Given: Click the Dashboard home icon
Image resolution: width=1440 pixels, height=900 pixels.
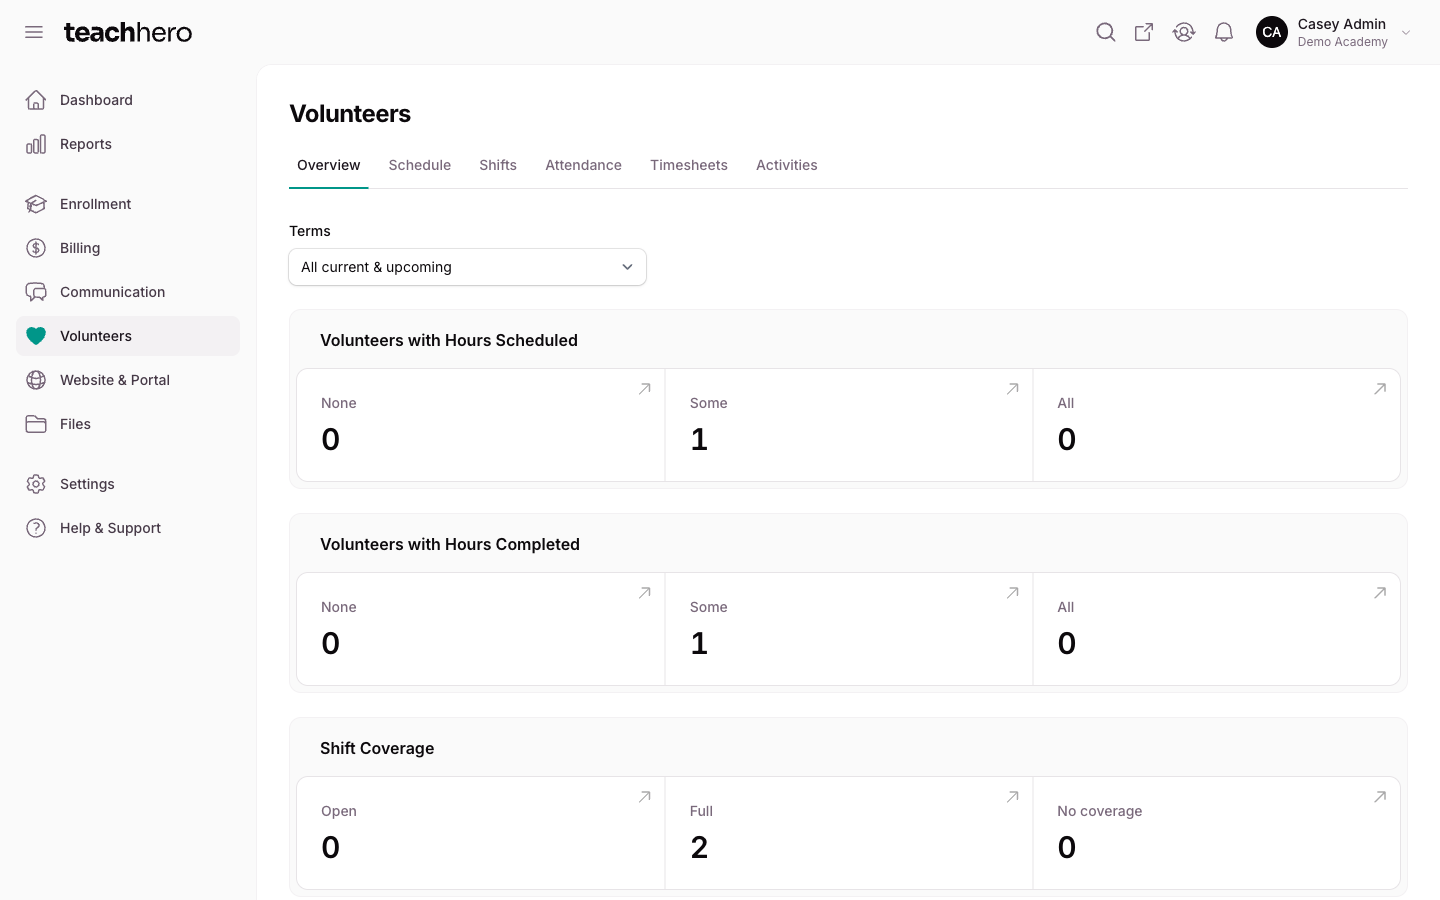Looking at the screenshot, I should click(36, 100).
